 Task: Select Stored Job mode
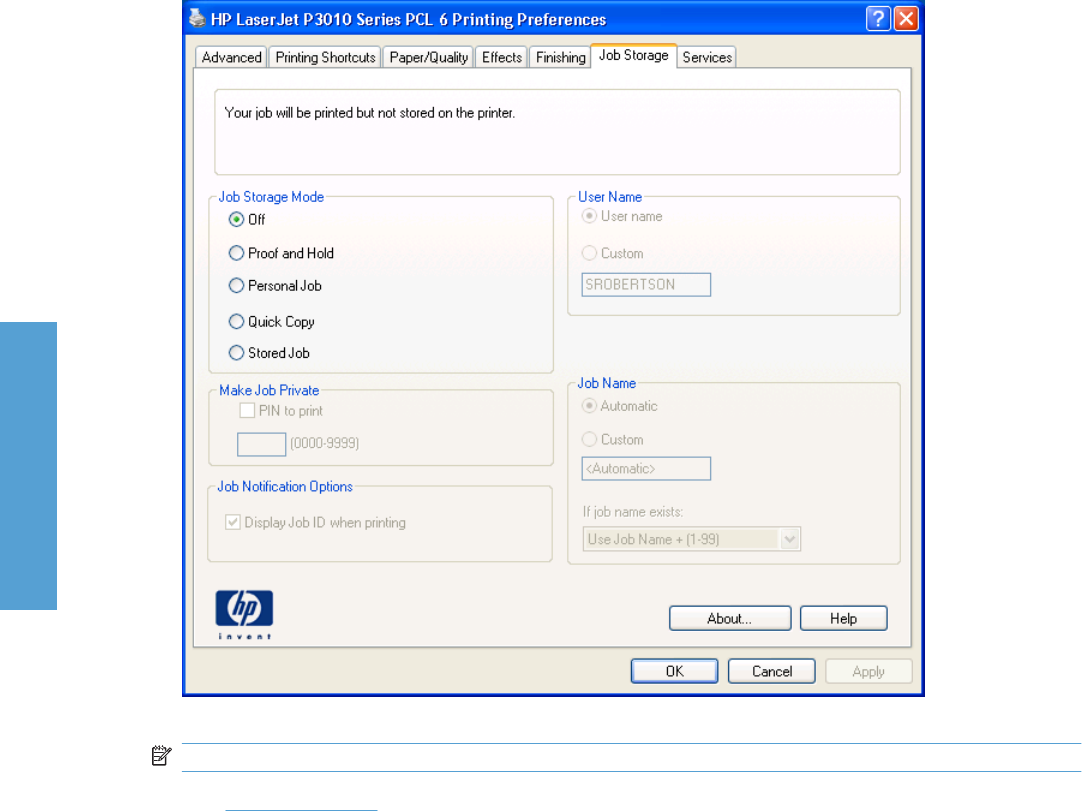tap(236, 353)
